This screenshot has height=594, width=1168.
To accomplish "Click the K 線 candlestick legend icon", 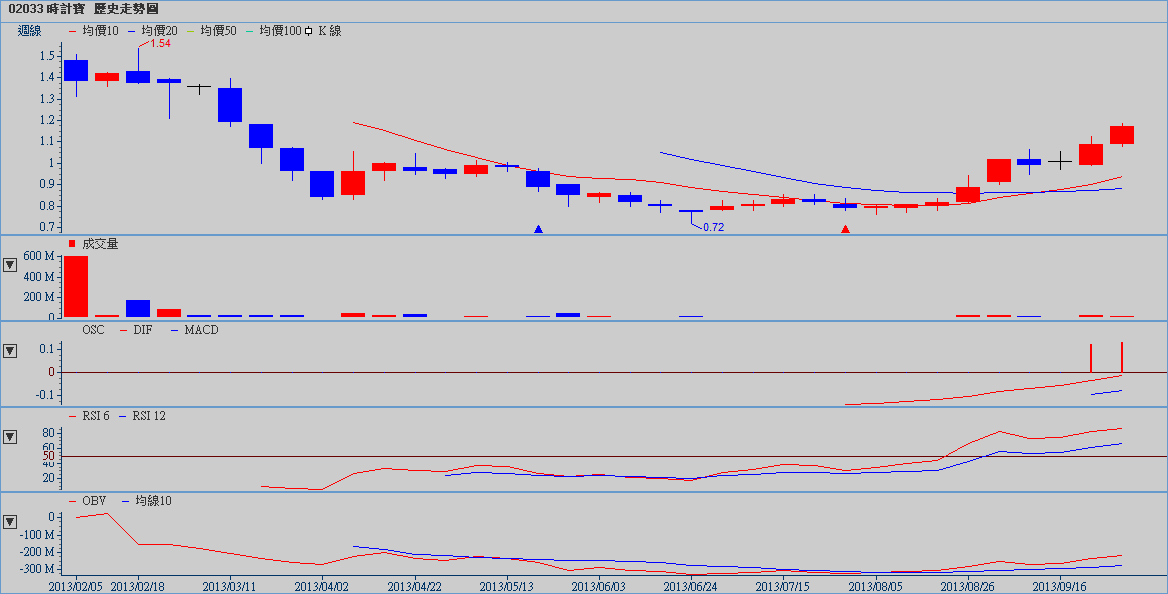I will [309, 31].
